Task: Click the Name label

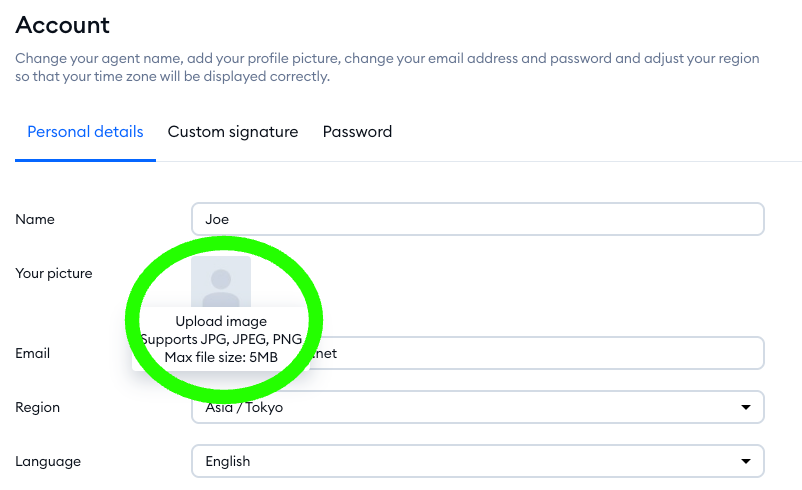Action: [x=35, y=219]
